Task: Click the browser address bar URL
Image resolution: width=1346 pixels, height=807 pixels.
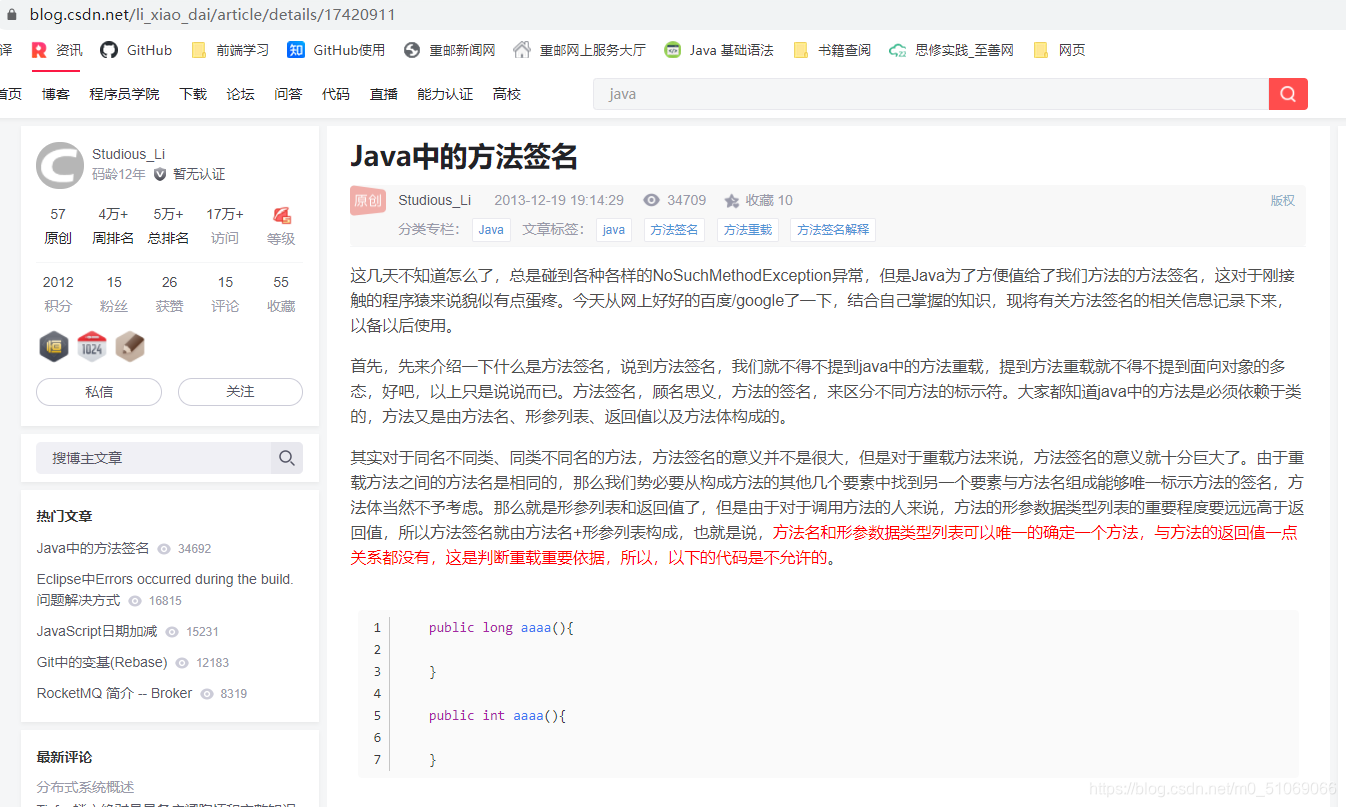Action: coord(213,14)
